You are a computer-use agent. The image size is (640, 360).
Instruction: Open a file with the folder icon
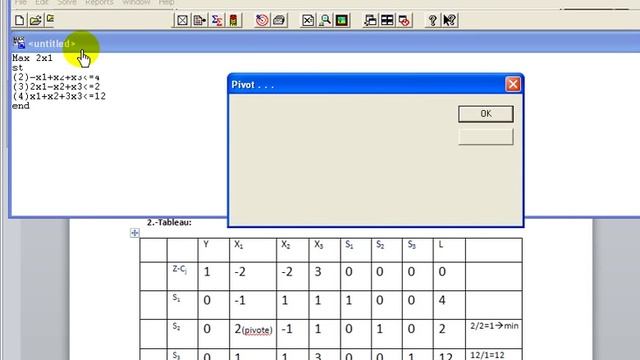pos(36,20)
